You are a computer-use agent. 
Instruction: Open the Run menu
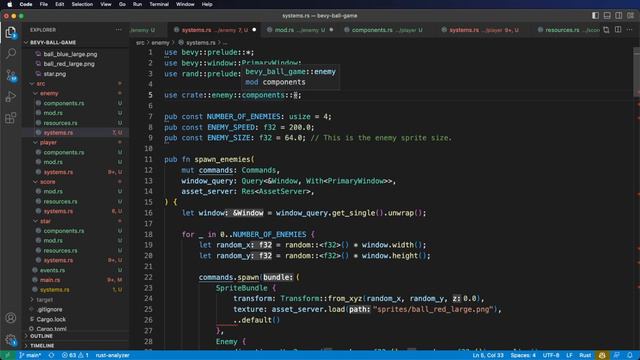pos(137,4)
